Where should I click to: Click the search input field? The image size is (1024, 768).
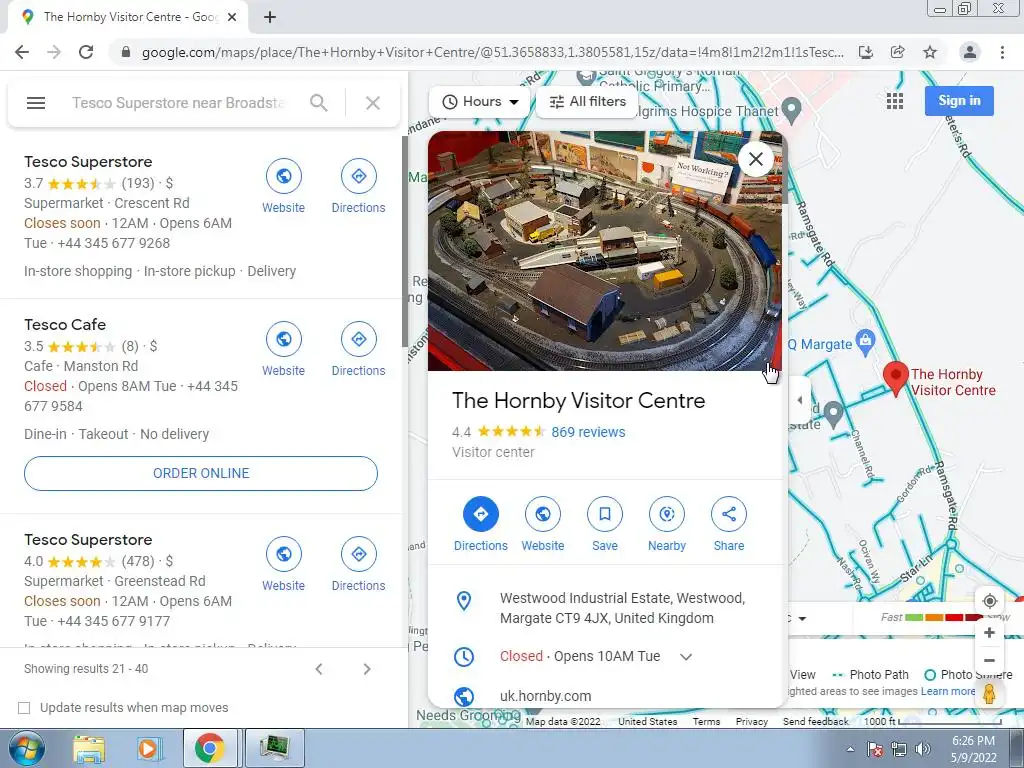178,103
